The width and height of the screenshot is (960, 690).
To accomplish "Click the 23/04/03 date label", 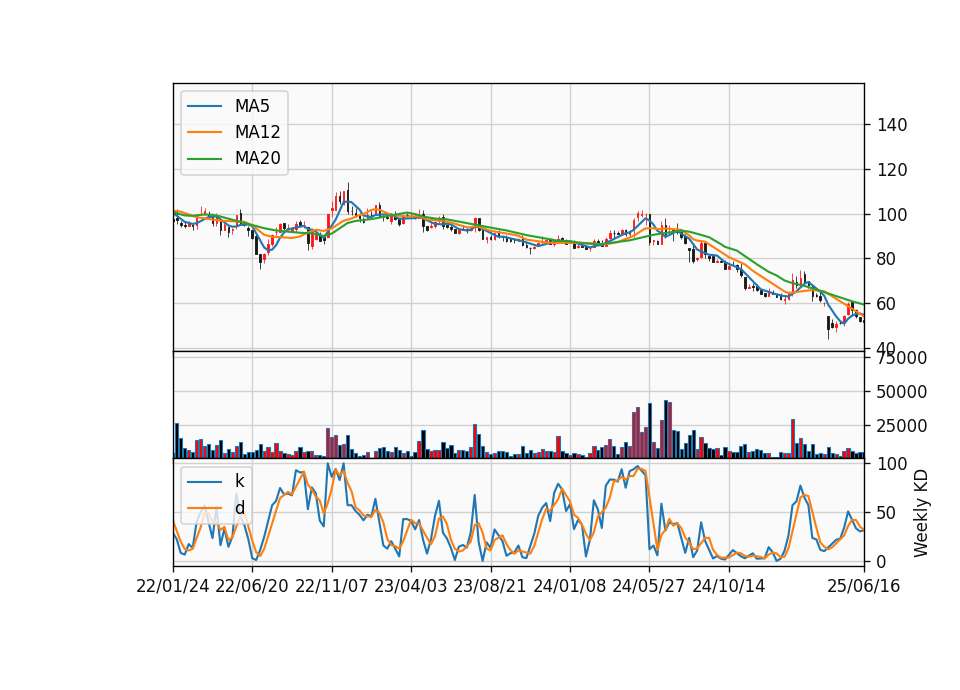I will click(x=411, y=586).
